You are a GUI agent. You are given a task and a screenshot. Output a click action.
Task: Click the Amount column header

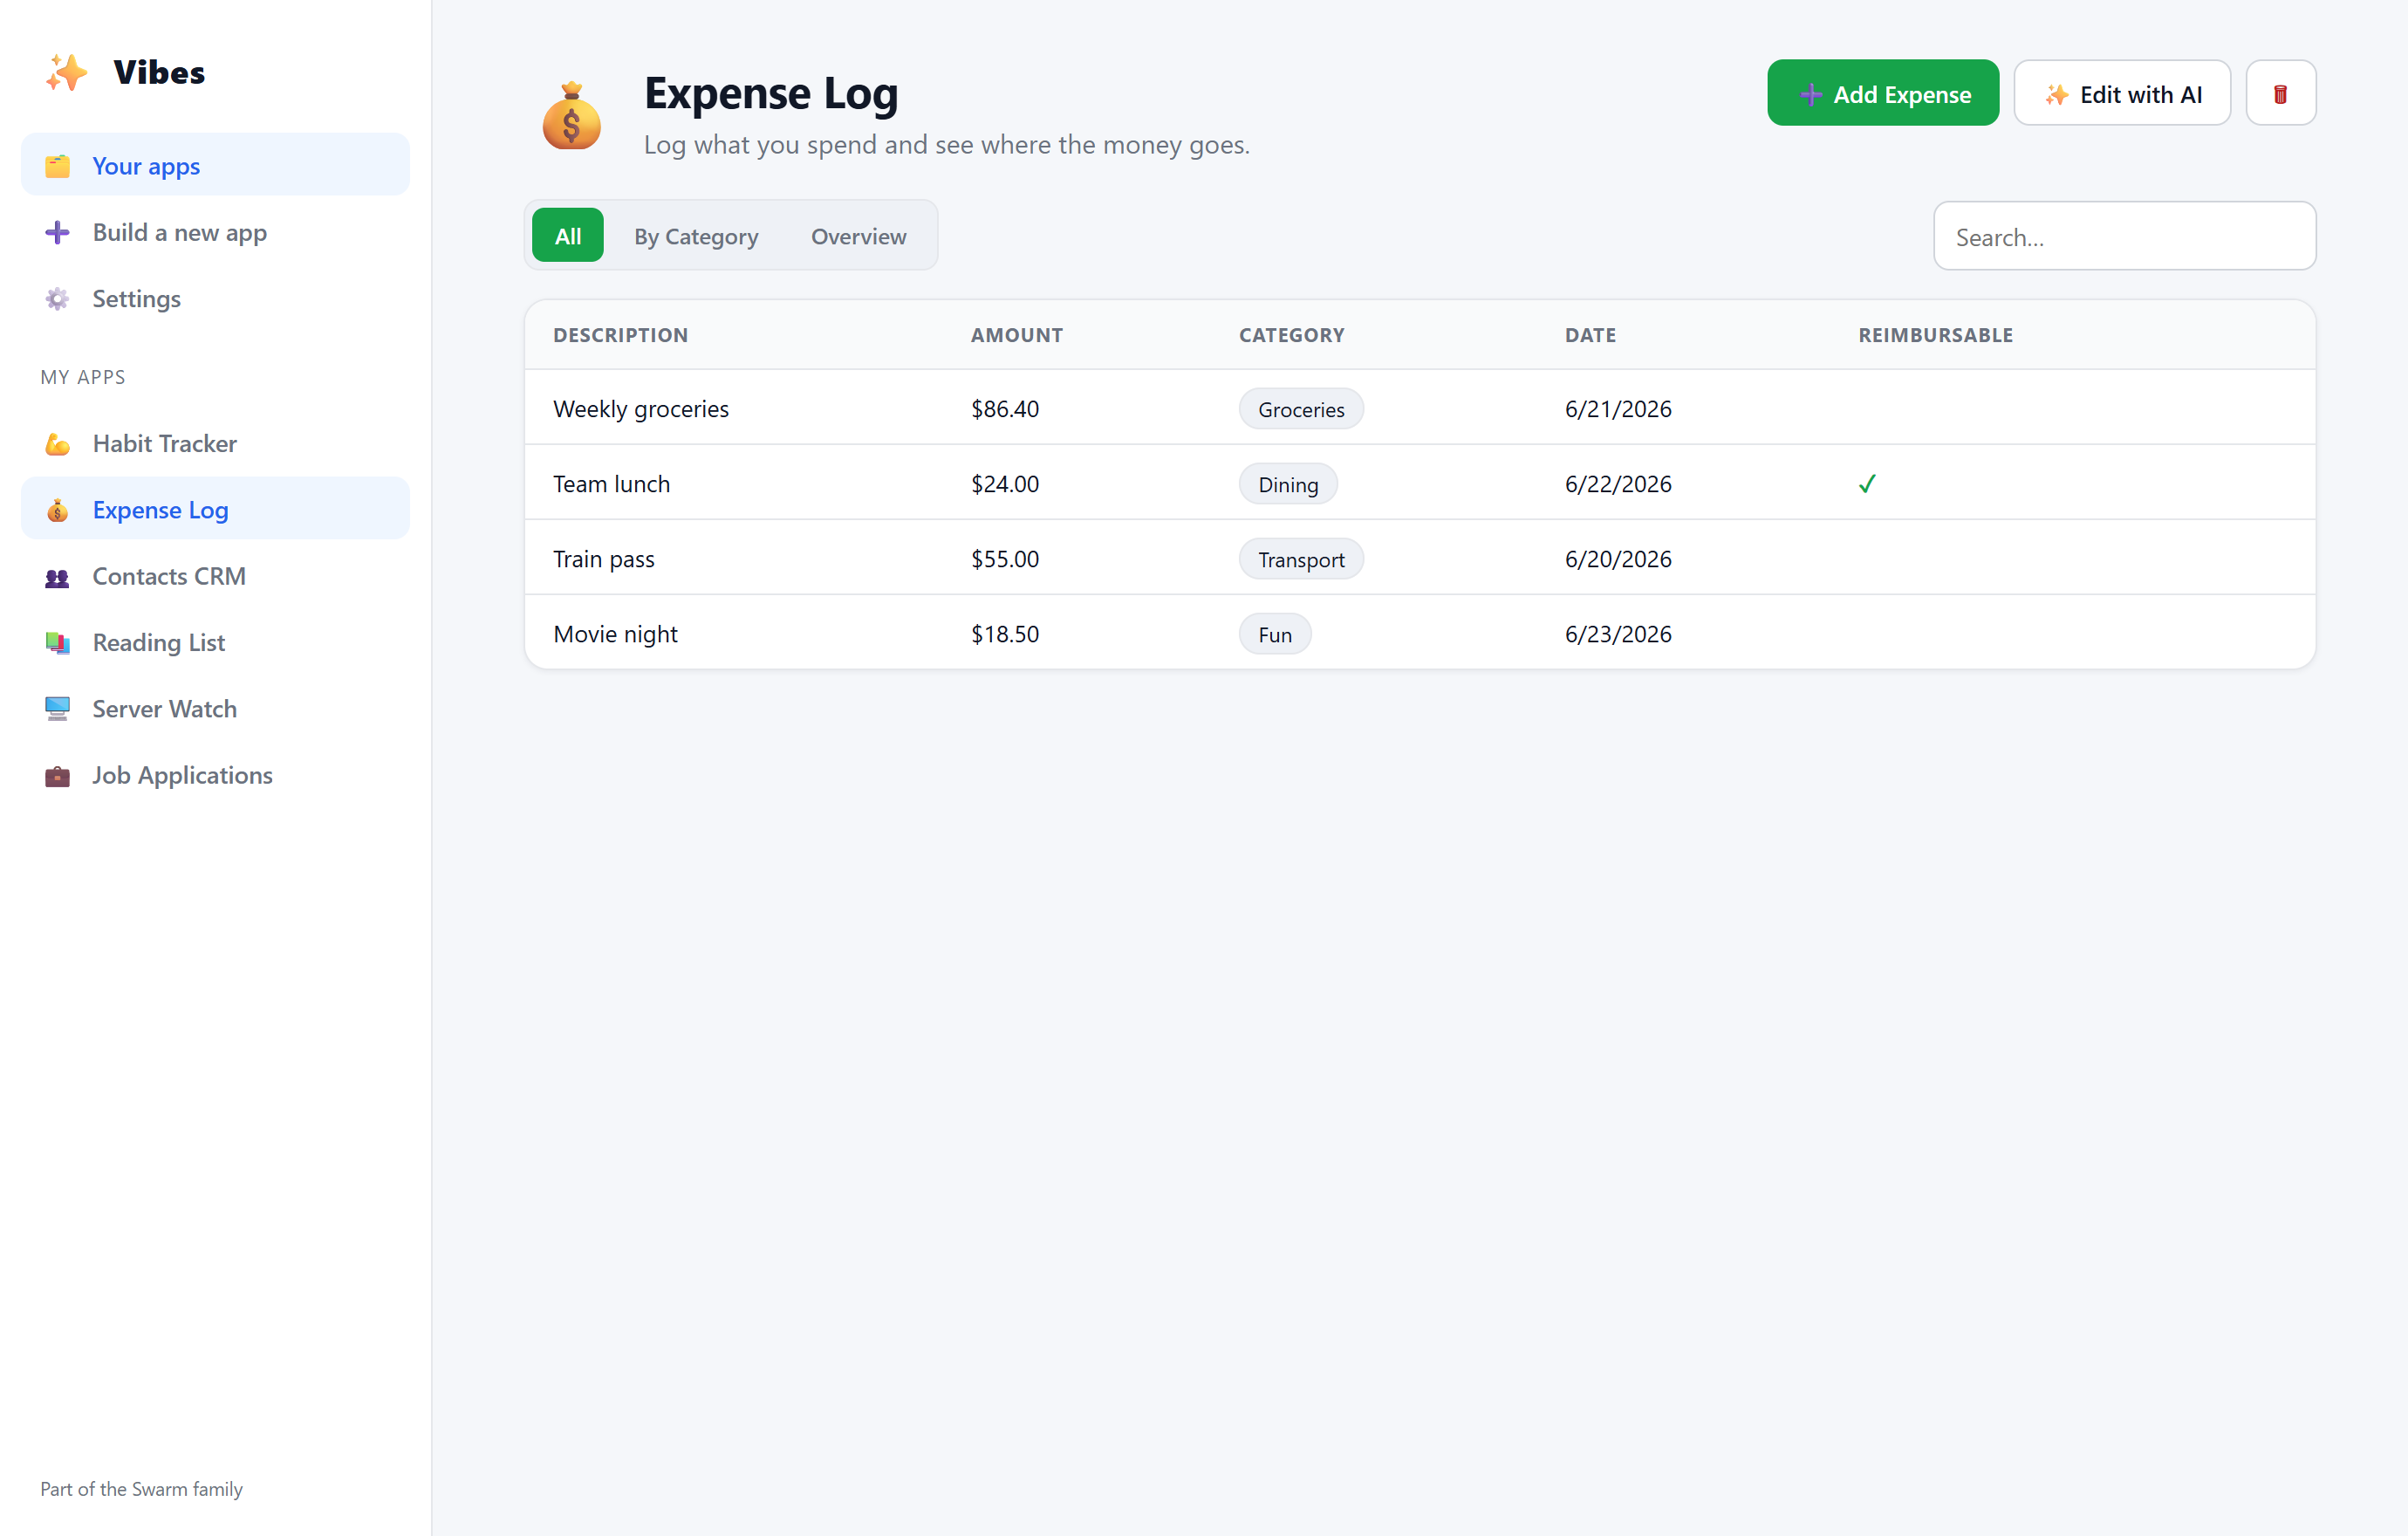pos(1016,335)
